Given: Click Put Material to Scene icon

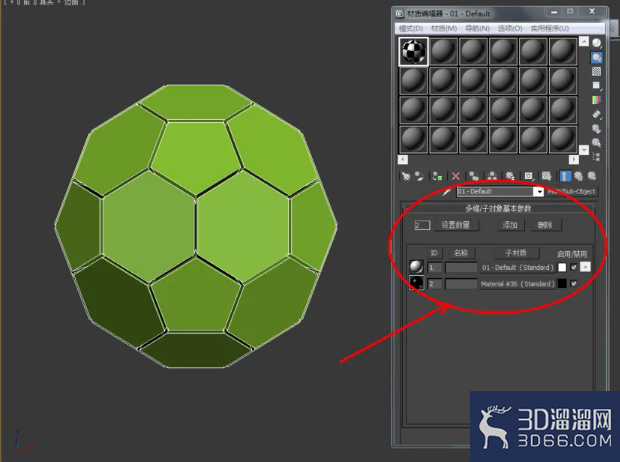Looking at the screenshot, I should (x=419, y=176).
